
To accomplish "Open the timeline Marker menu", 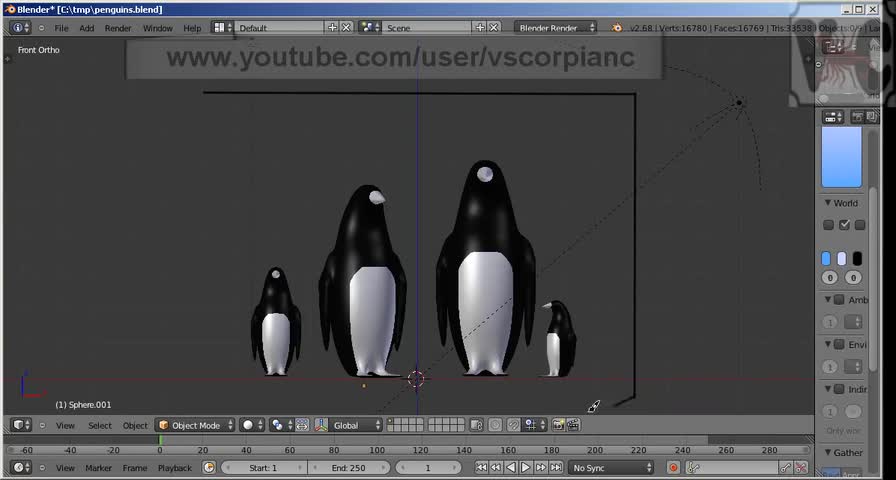I will 99,468.
